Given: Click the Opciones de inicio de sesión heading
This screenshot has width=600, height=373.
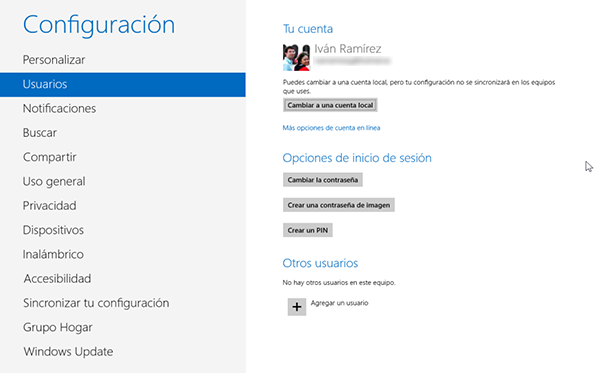Looking at the screenshot, I should pyautogui.click(x=357, y=158).
